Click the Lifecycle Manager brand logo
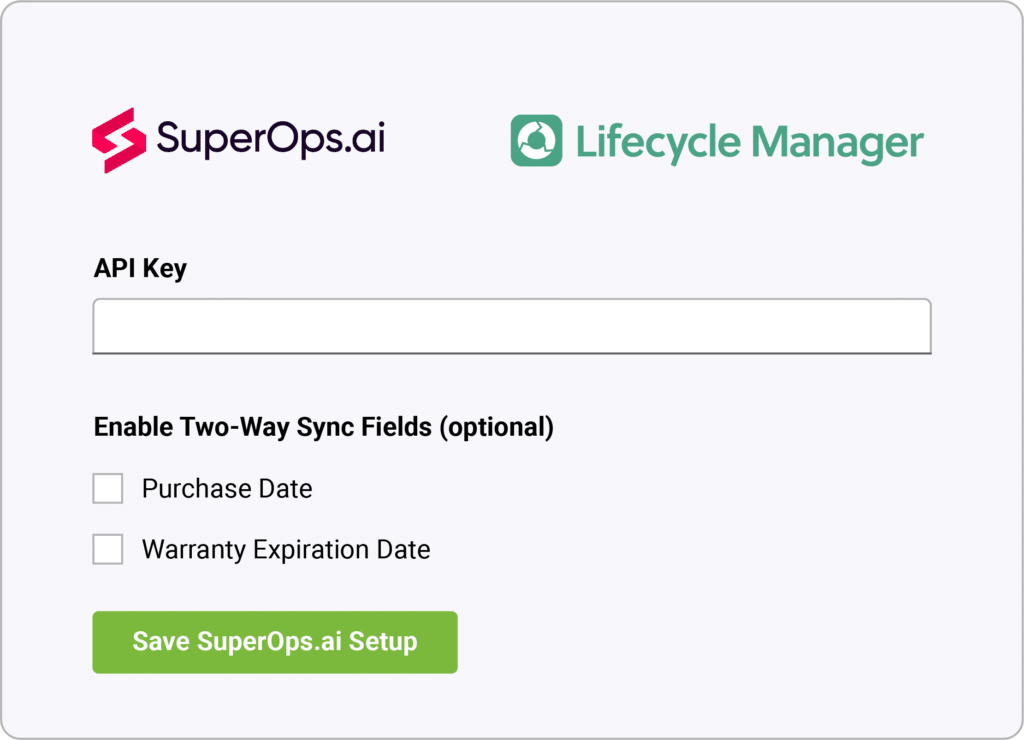This screenshot has width=1024, height=740. point(715,141)
